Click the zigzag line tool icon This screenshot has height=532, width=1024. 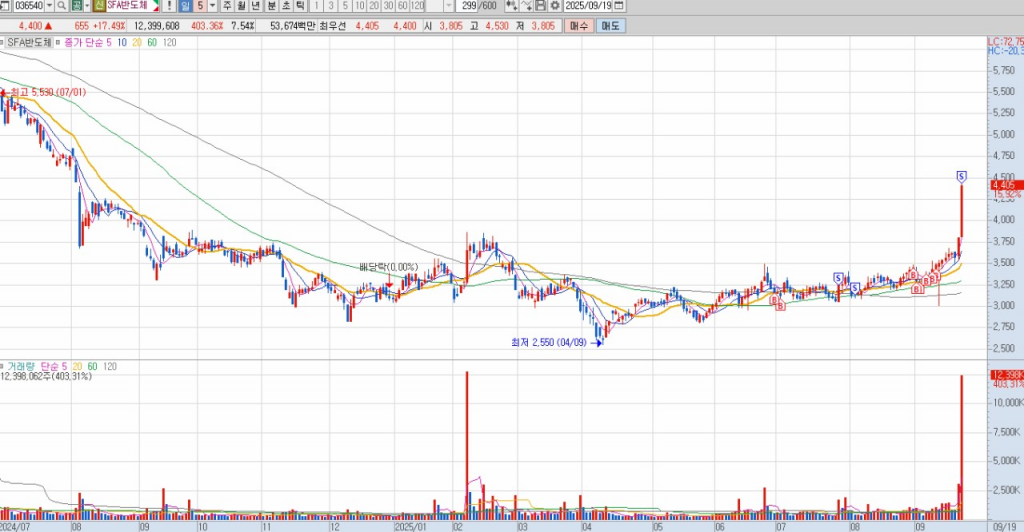[x=526, y=6]
